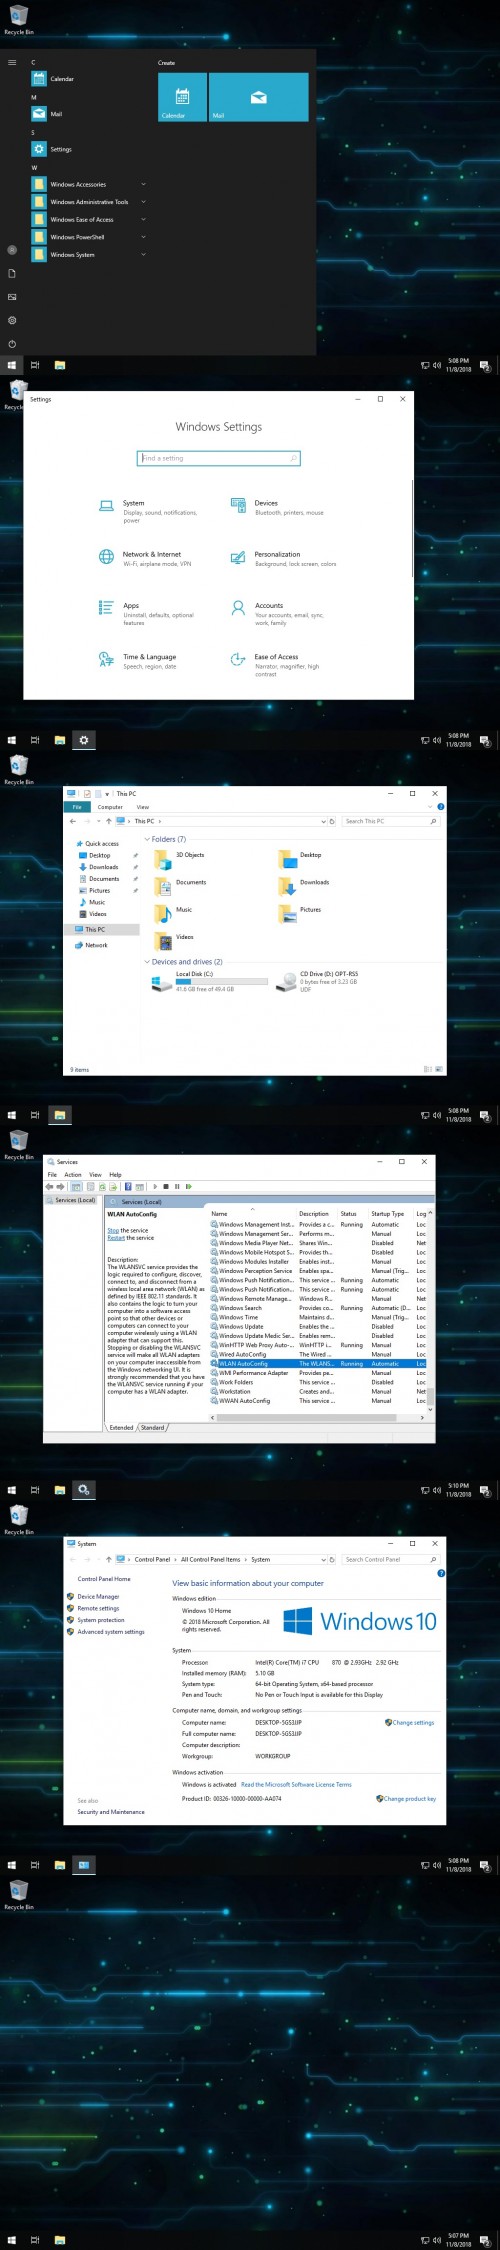Open Personalization settings category
500x2250 pixels.
point(284,558)
